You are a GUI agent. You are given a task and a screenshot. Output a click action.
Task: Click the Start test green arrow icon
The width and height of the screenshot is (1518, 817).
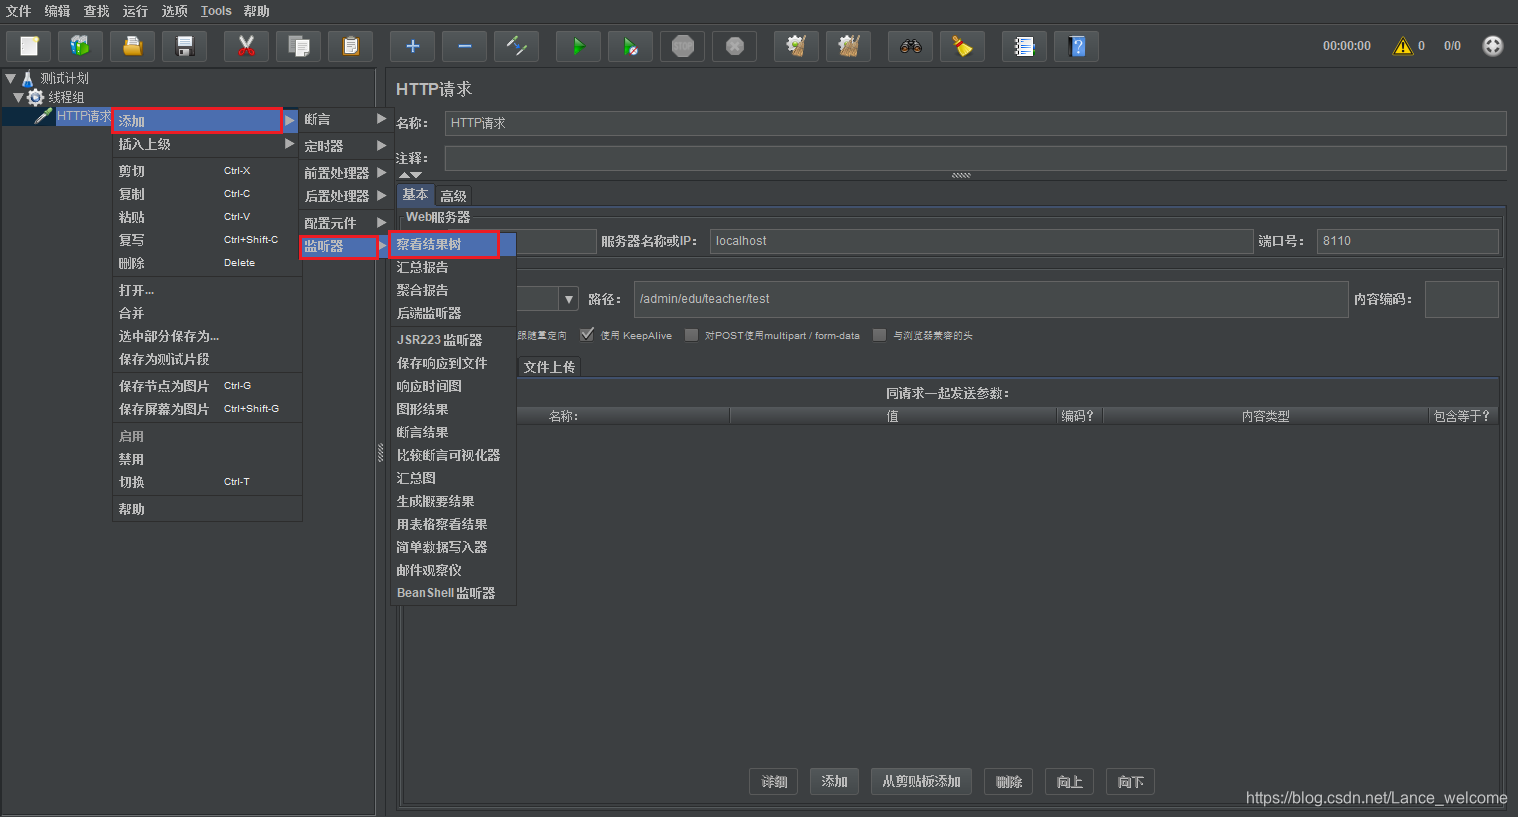578,45
